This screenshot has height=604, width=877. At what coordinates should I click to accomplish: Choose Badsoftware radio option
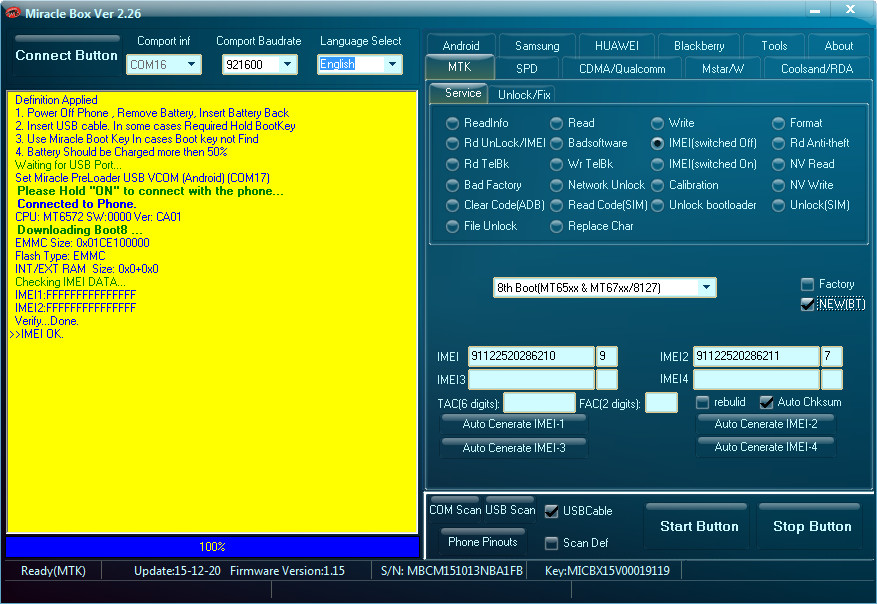click(x=588, y=143)
